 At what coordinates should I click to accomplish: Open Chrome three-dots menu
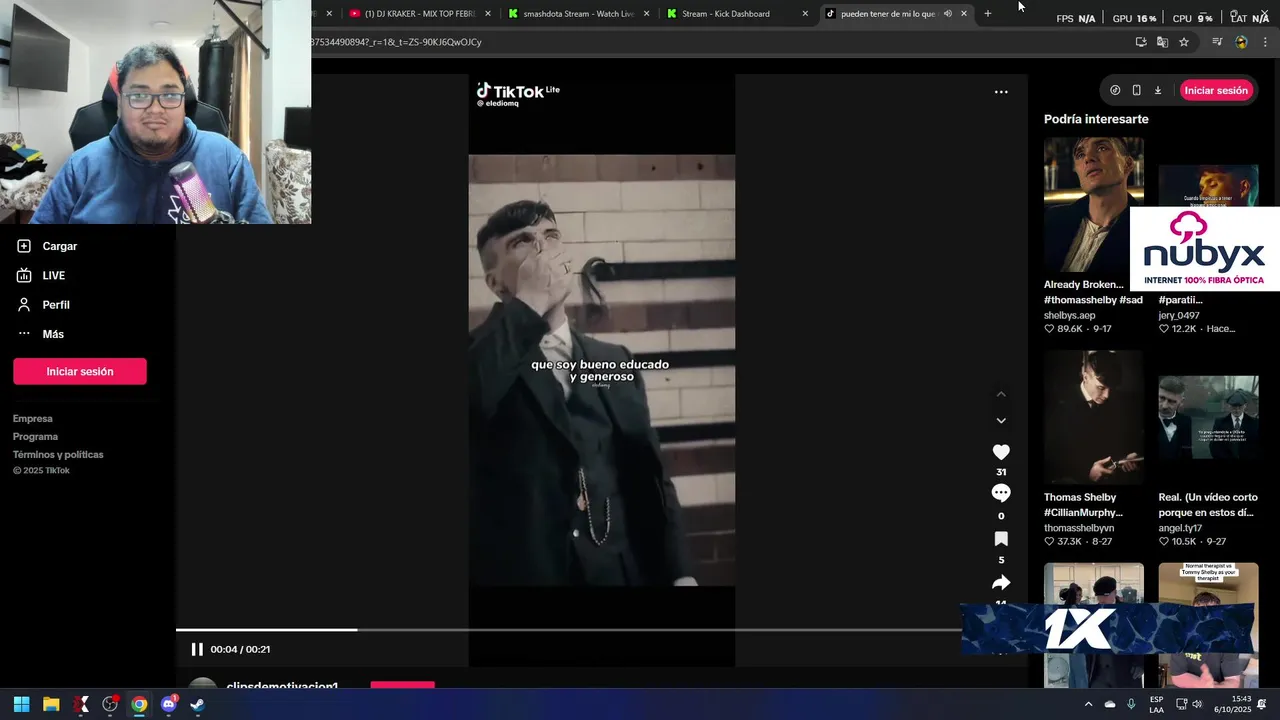(1265, 42)
